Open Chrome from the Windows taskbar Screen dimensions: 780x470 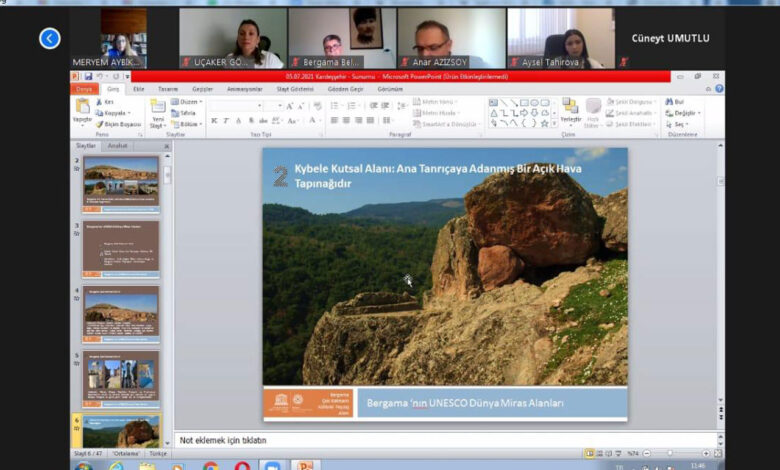pyautogui.click(x=210, y=466)
